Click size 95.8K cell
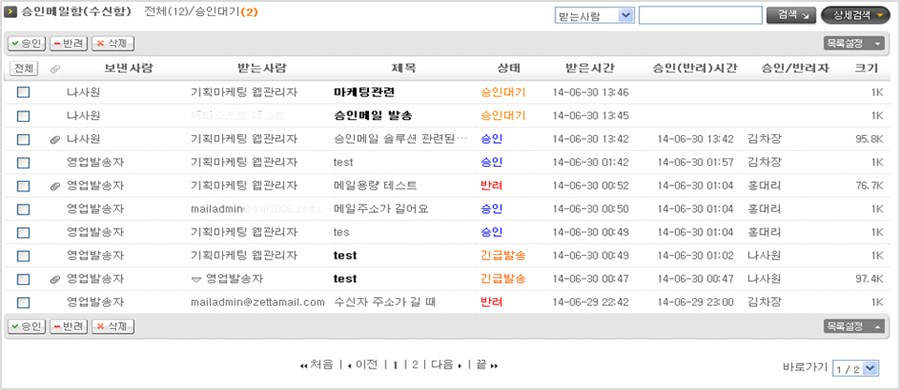900x390 pixels. (868, 139)
